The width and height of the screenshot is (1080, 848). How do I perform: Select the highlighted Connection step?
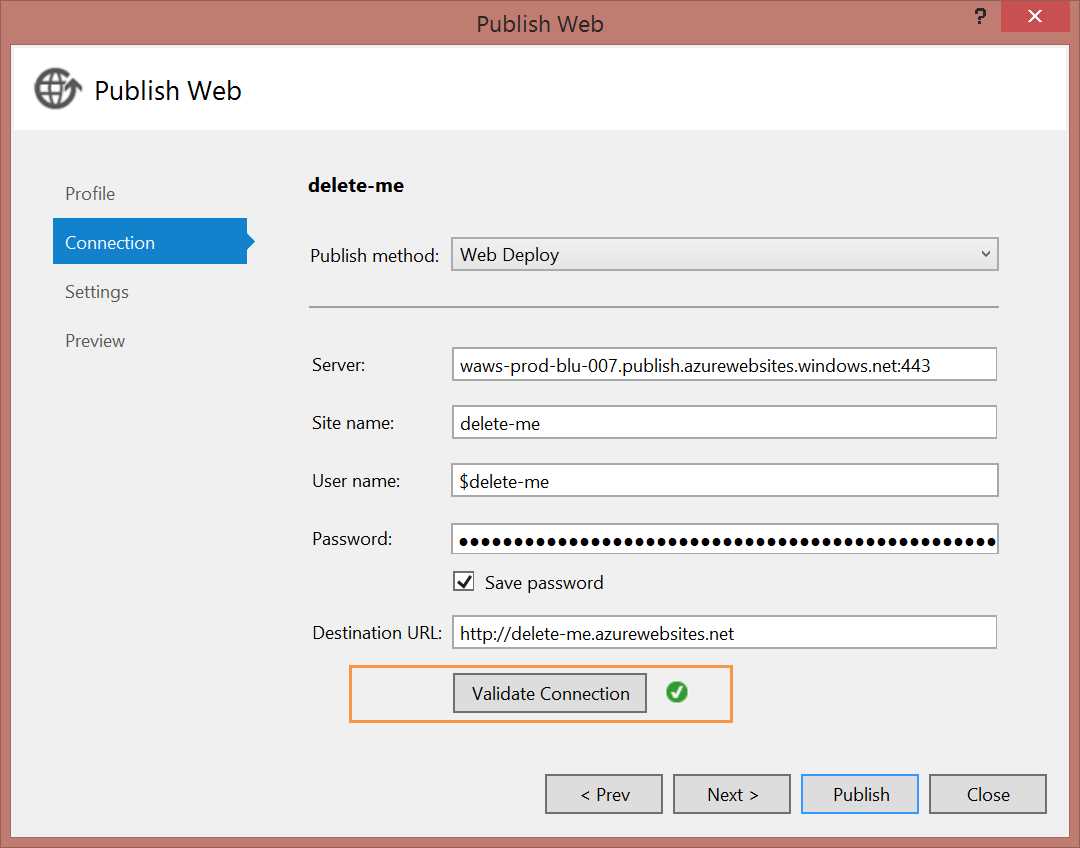[110, 242]
